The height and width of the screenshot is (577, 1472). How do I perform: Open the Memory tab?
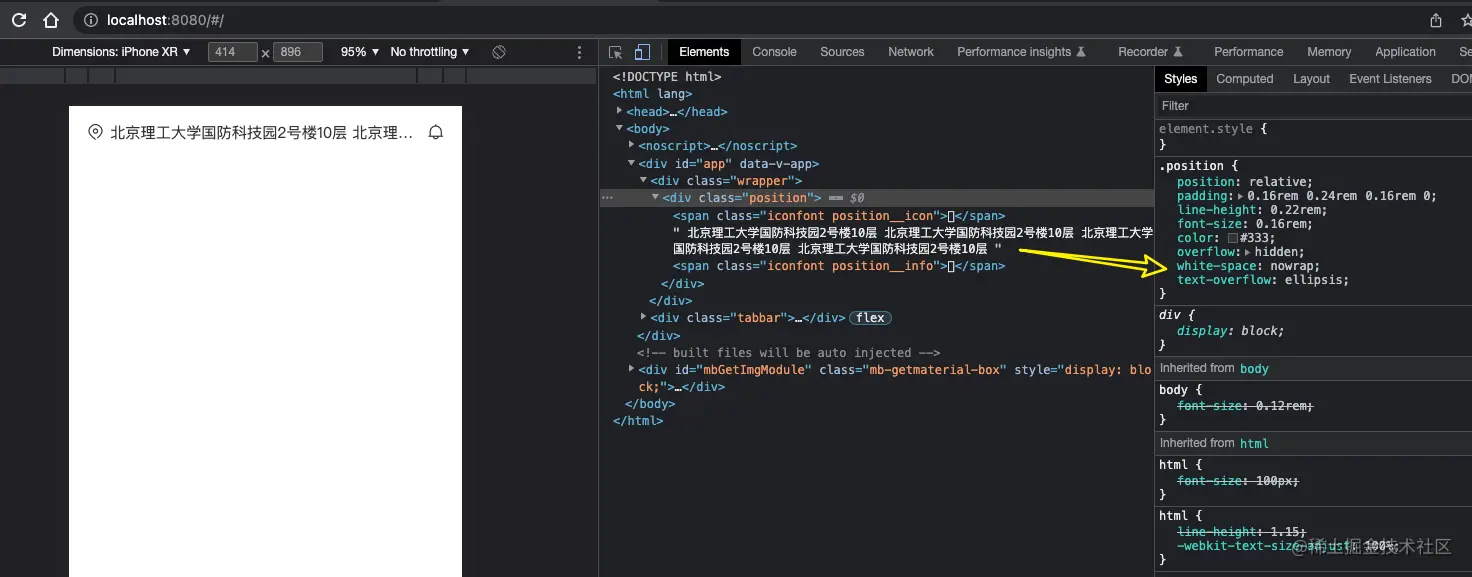point(1329,52)
